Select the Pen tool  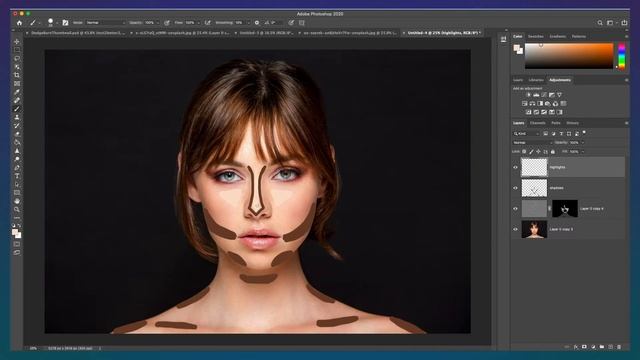point(17,168)
